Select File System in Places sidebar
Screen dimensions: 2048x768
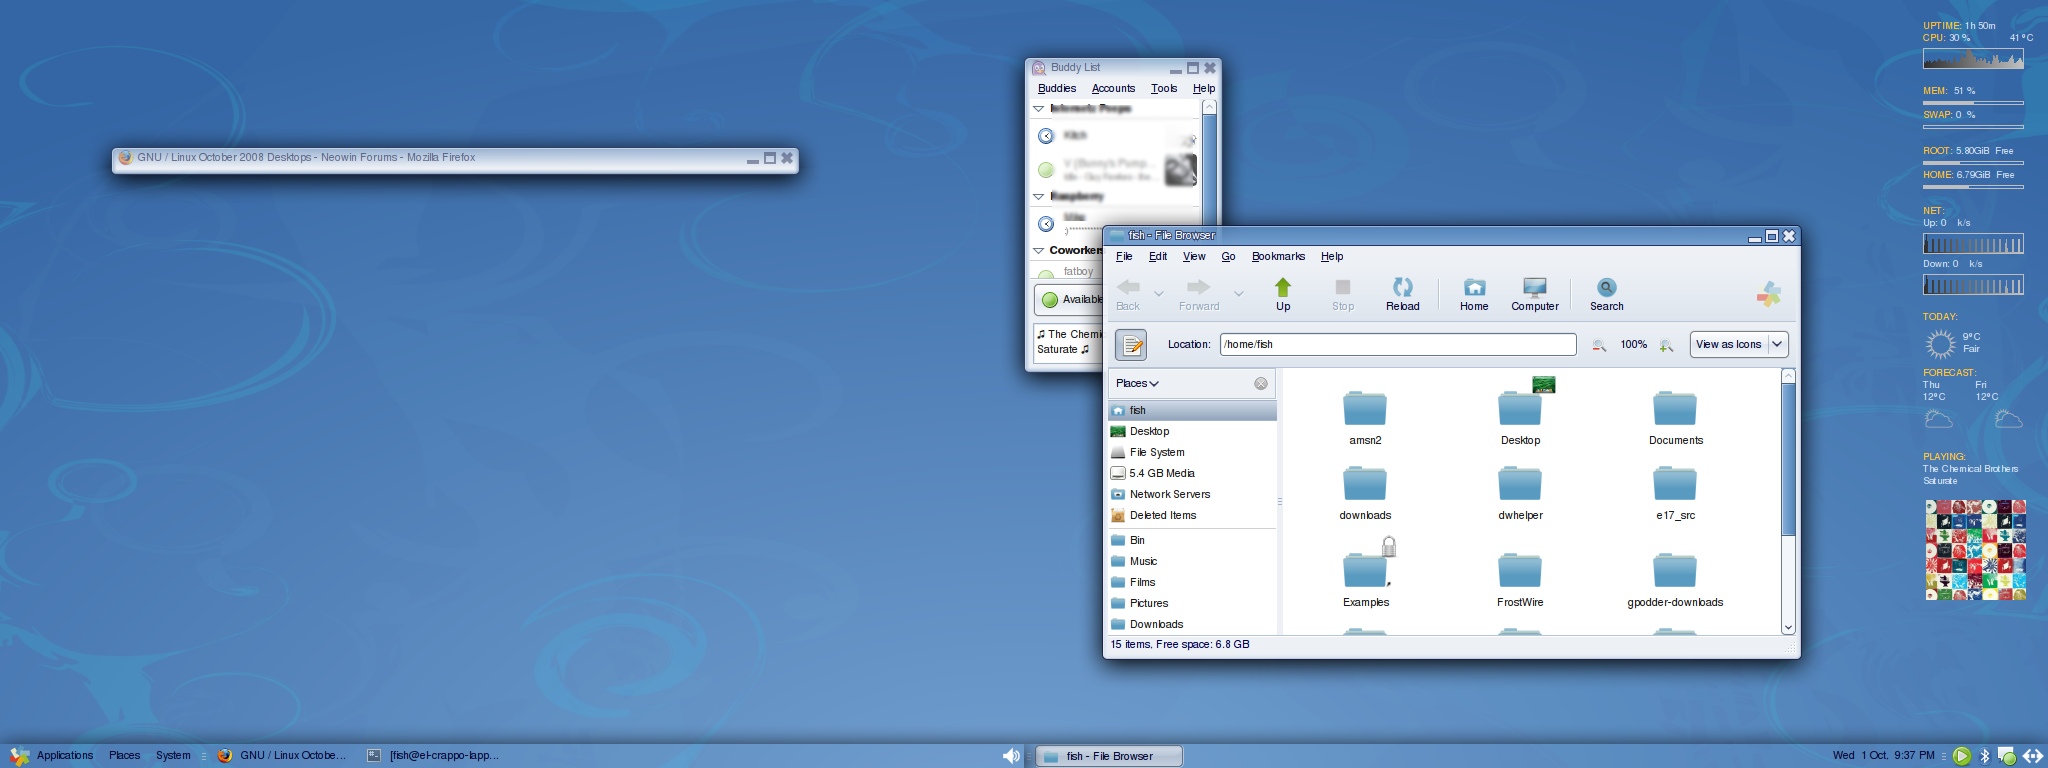(x=1156, y=453)
